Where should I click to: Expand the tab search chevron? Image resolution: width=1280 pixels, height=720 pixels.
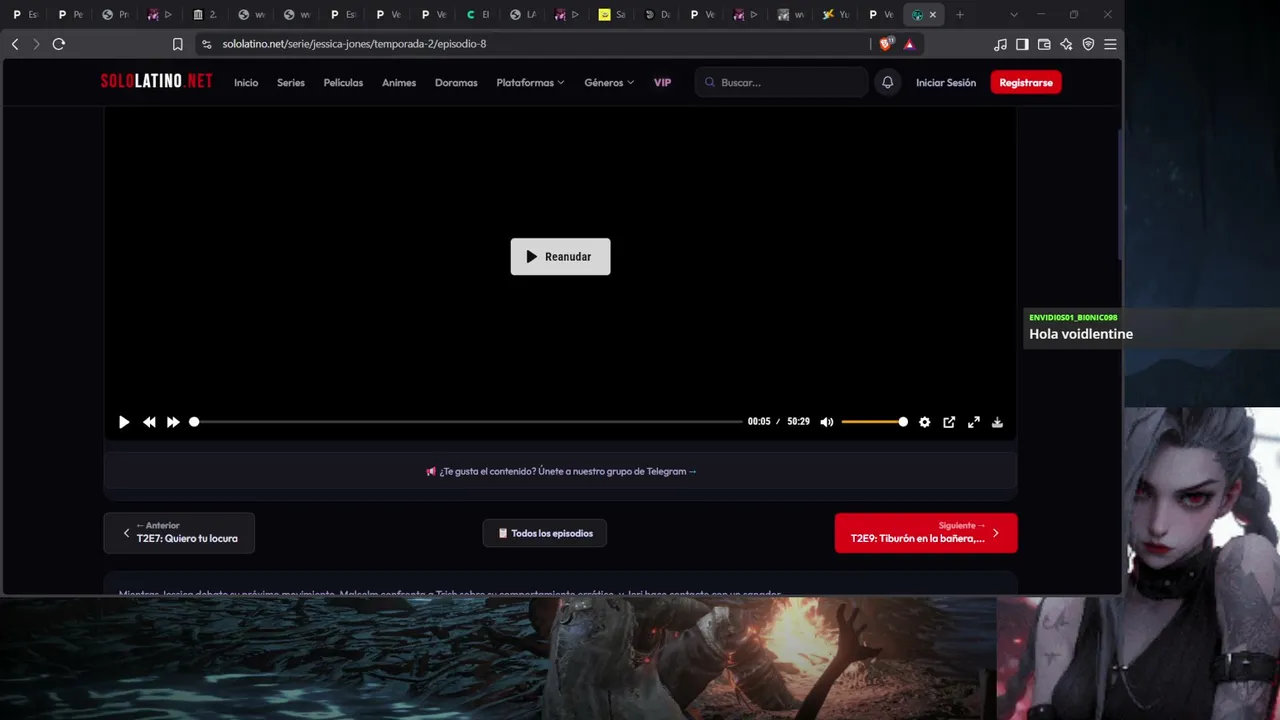click(x=1014, y=15)
